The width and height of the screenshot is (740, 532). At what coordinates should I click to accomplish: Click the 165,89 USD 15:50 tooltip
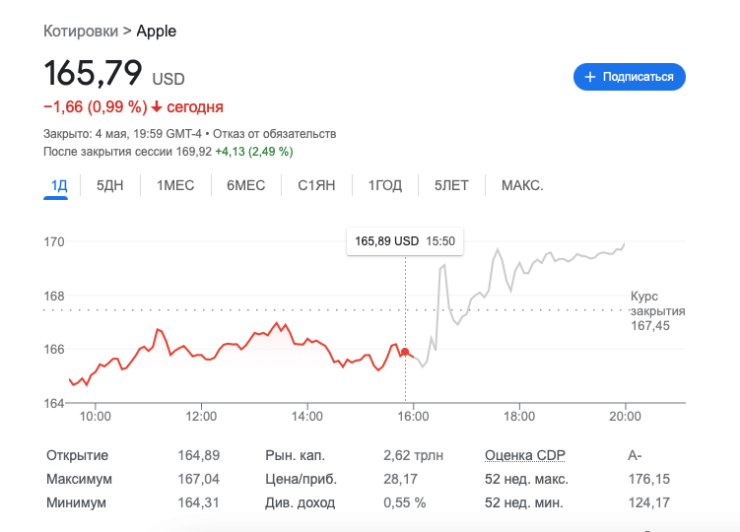click(405, 241)
